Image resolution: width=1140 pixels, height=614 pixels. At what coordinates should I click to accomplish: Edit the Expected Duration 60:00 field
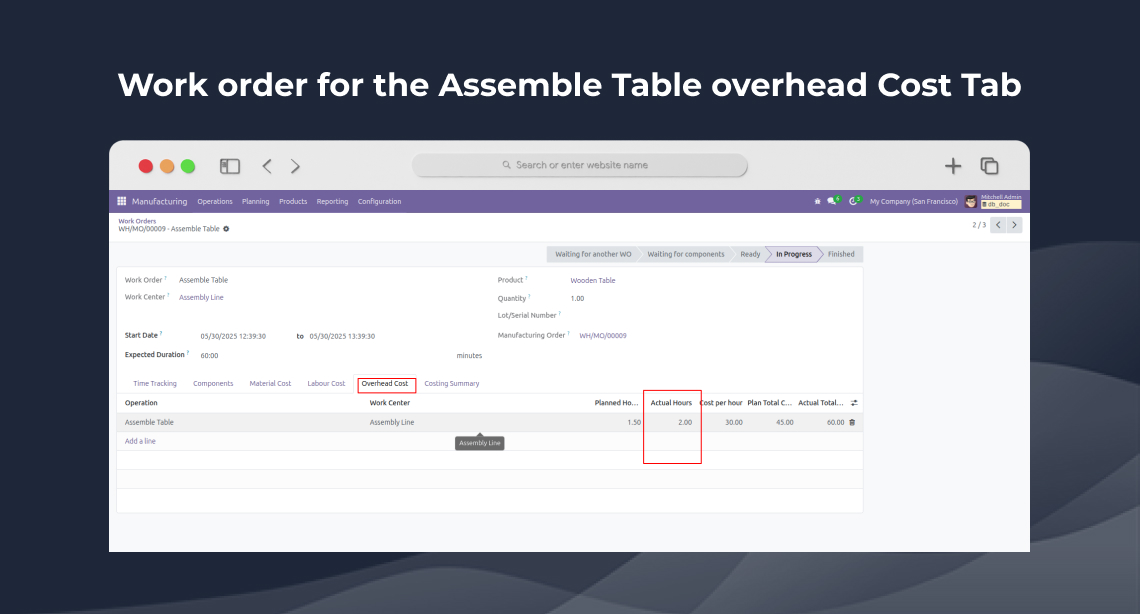coord(209,355)
